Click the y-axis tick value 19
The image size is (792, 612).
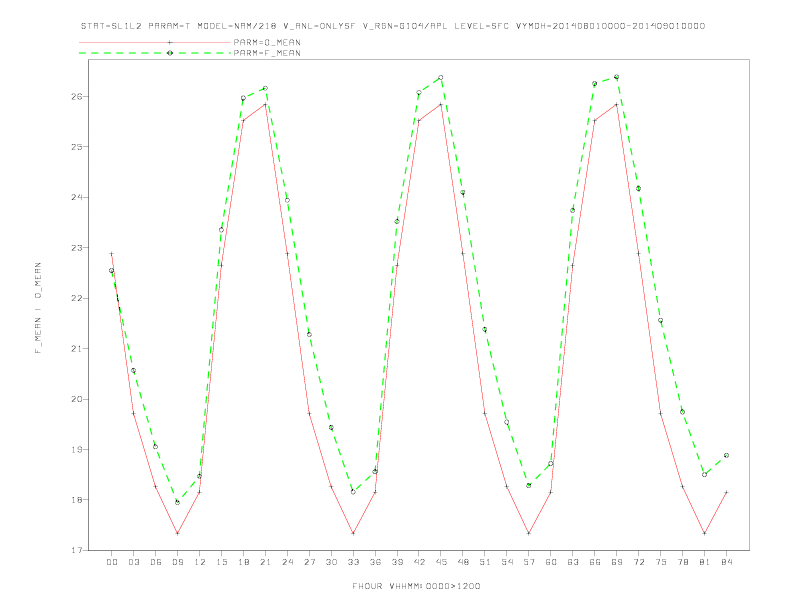[x=77, y=449]
